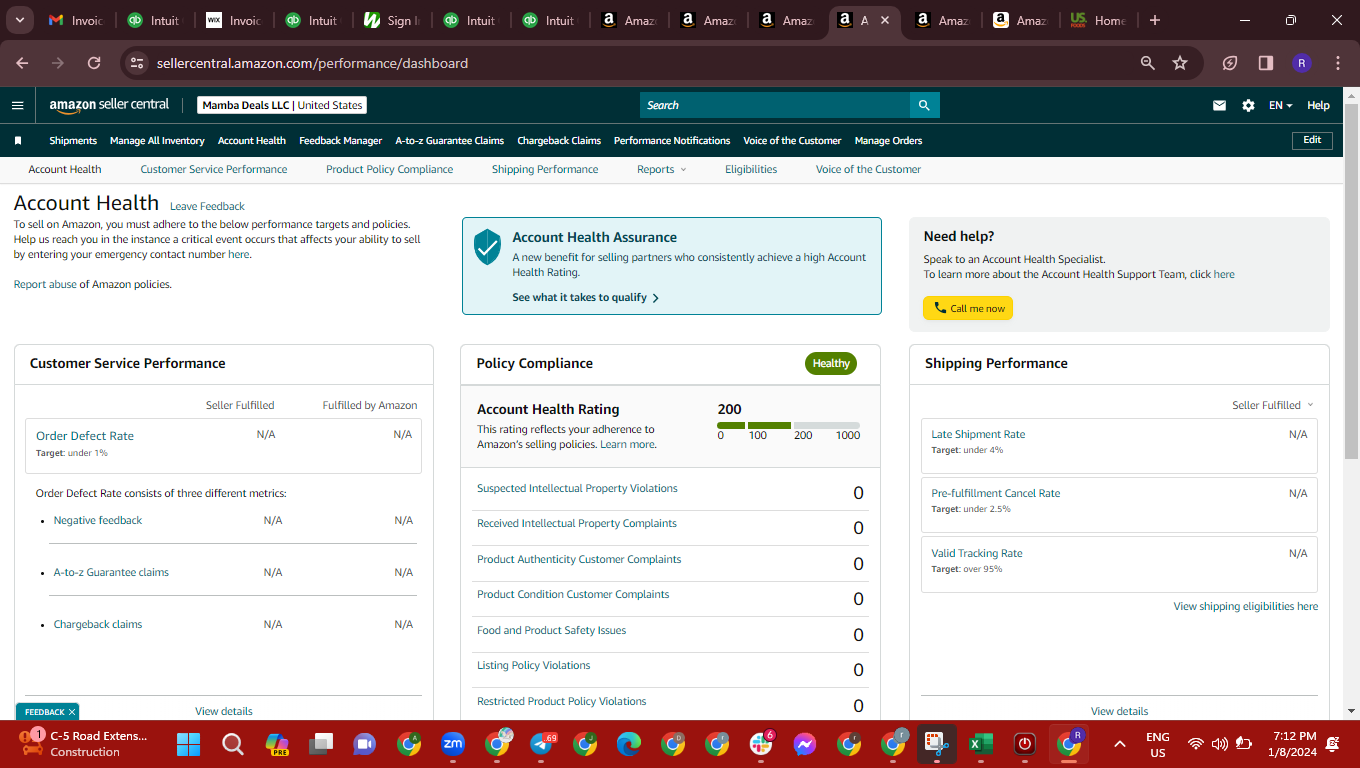Open the Chrome profile avatar R
Viewport: 1360px width, 768px height.
[x=1301, y=63]
